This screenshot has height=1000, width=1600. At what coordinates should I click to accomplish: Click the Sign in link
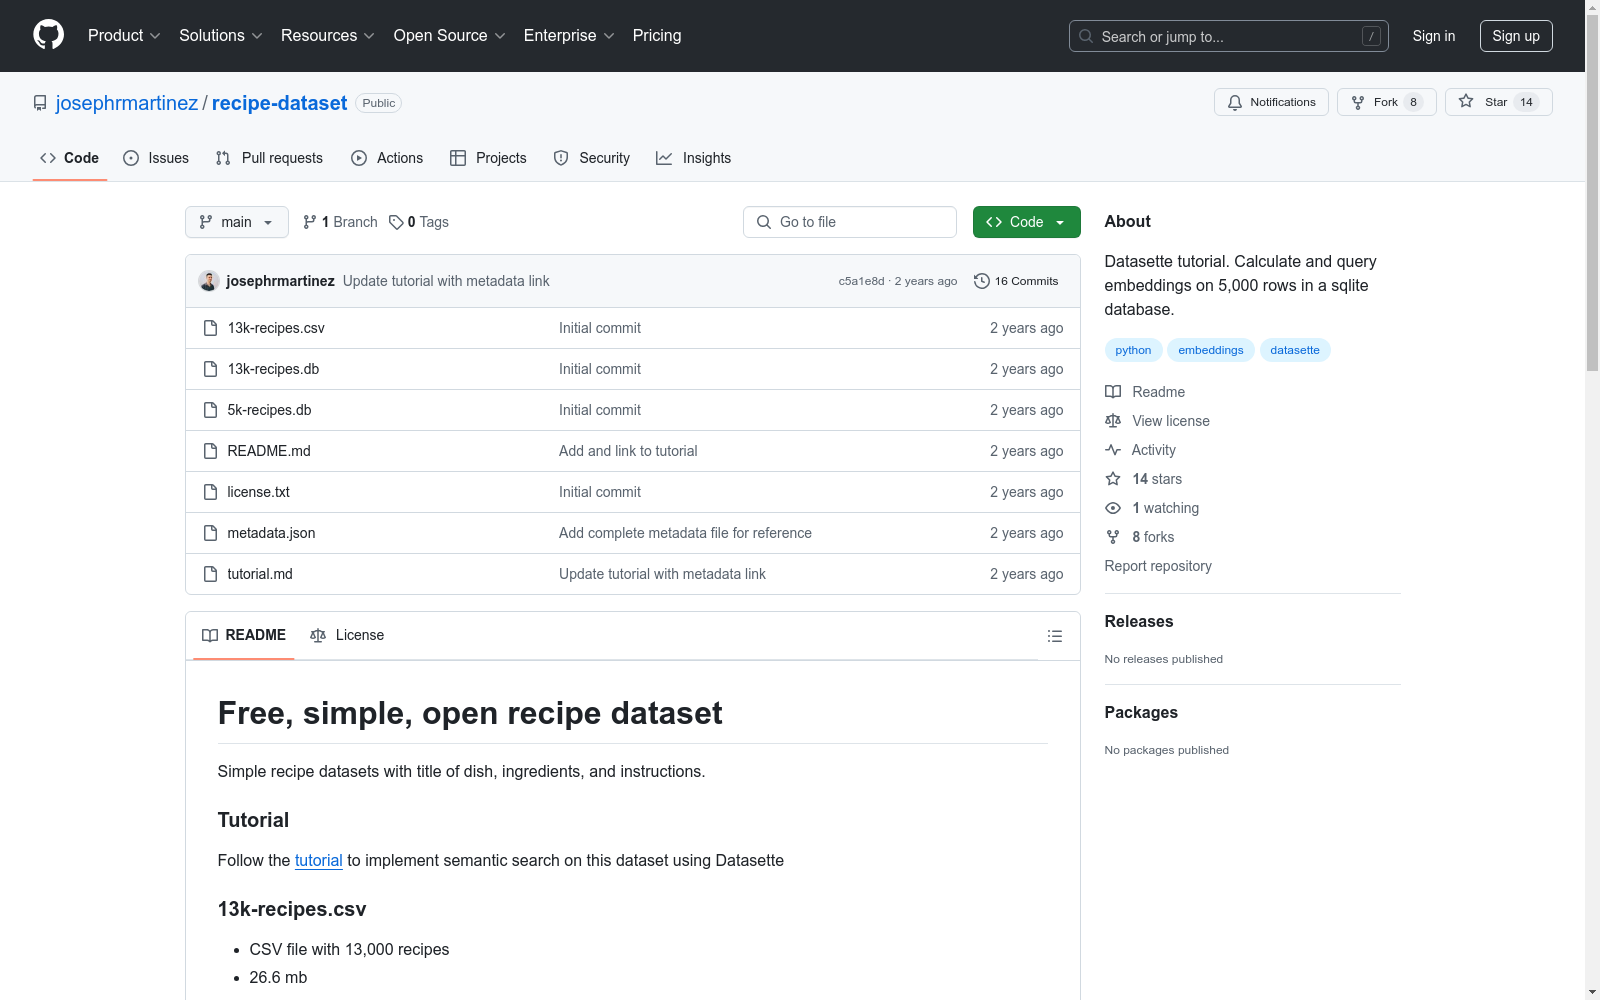[1433, 36]
